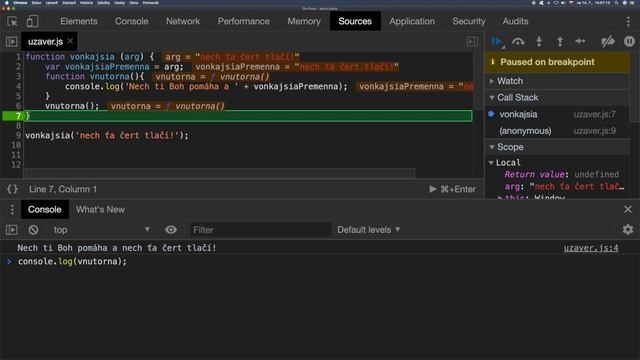
Task: Open the console drawer three-dot menu
Action: 12,209
